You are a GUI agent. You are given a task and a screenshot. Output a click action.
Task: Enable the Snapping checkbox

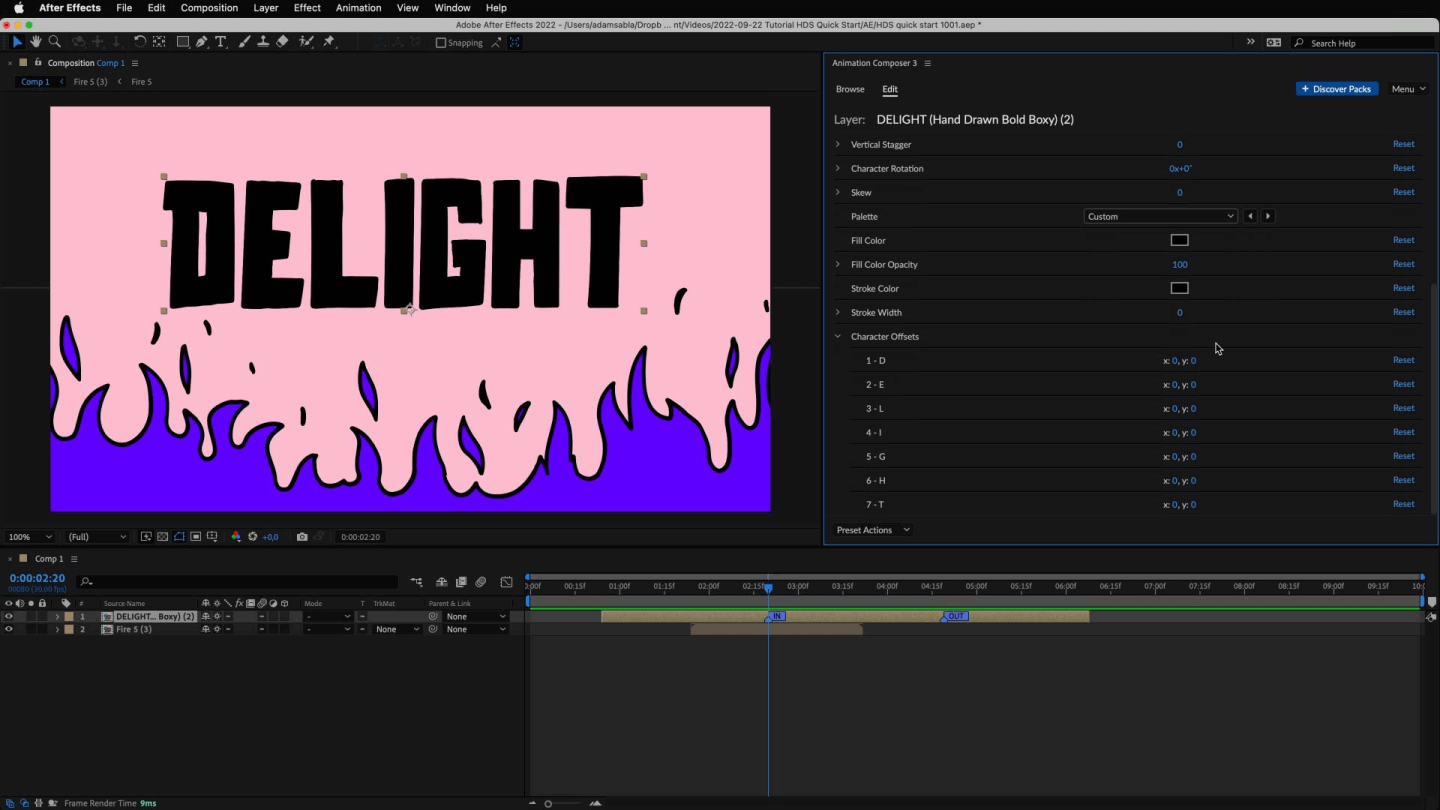[441, 43]
